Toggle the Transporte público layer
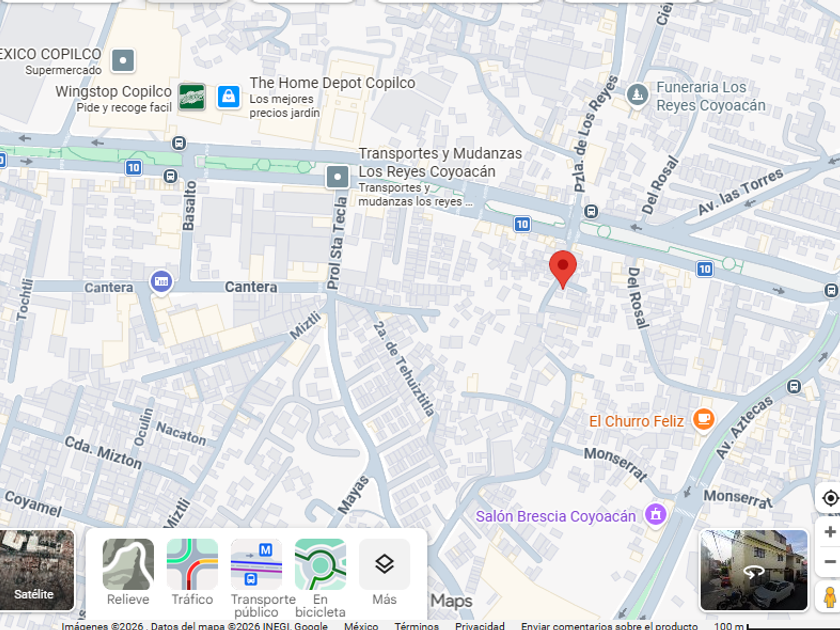Viewport: 840px width, 630px height. pos(257,579)
